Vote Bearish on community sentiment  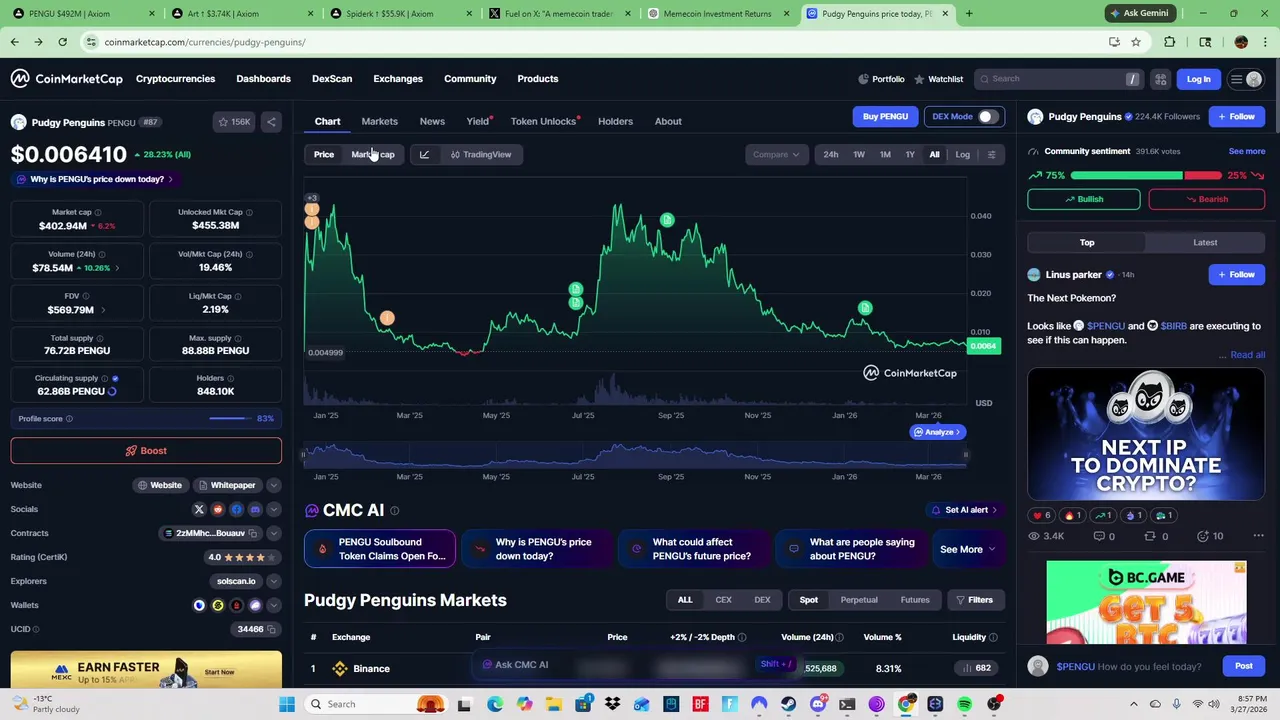pyautogui.click(x=1206, y=199)
